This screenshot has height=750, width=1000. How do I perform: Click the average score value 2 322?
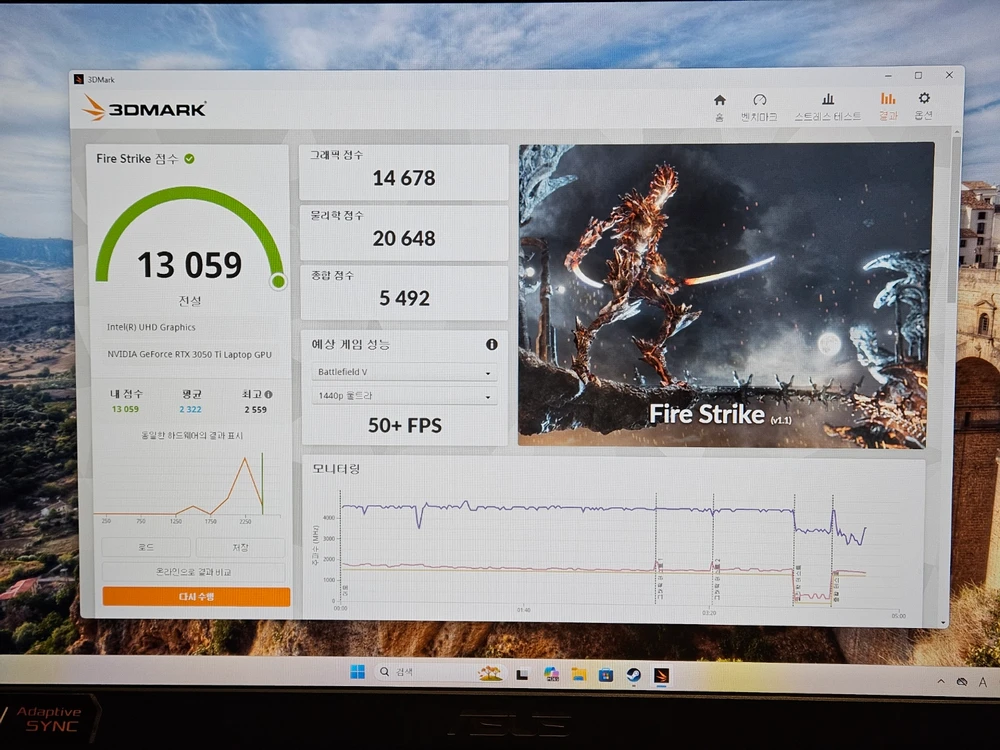tap(190, 409)
